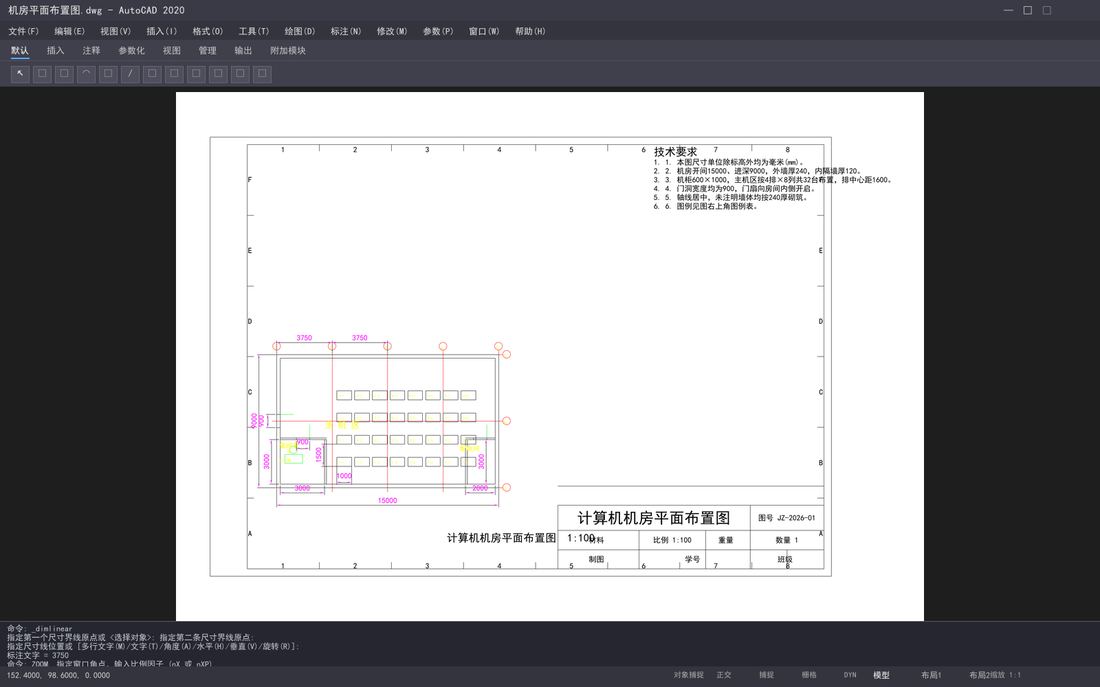Open the 视图(V) menu in menu bar

click(115, 31)
